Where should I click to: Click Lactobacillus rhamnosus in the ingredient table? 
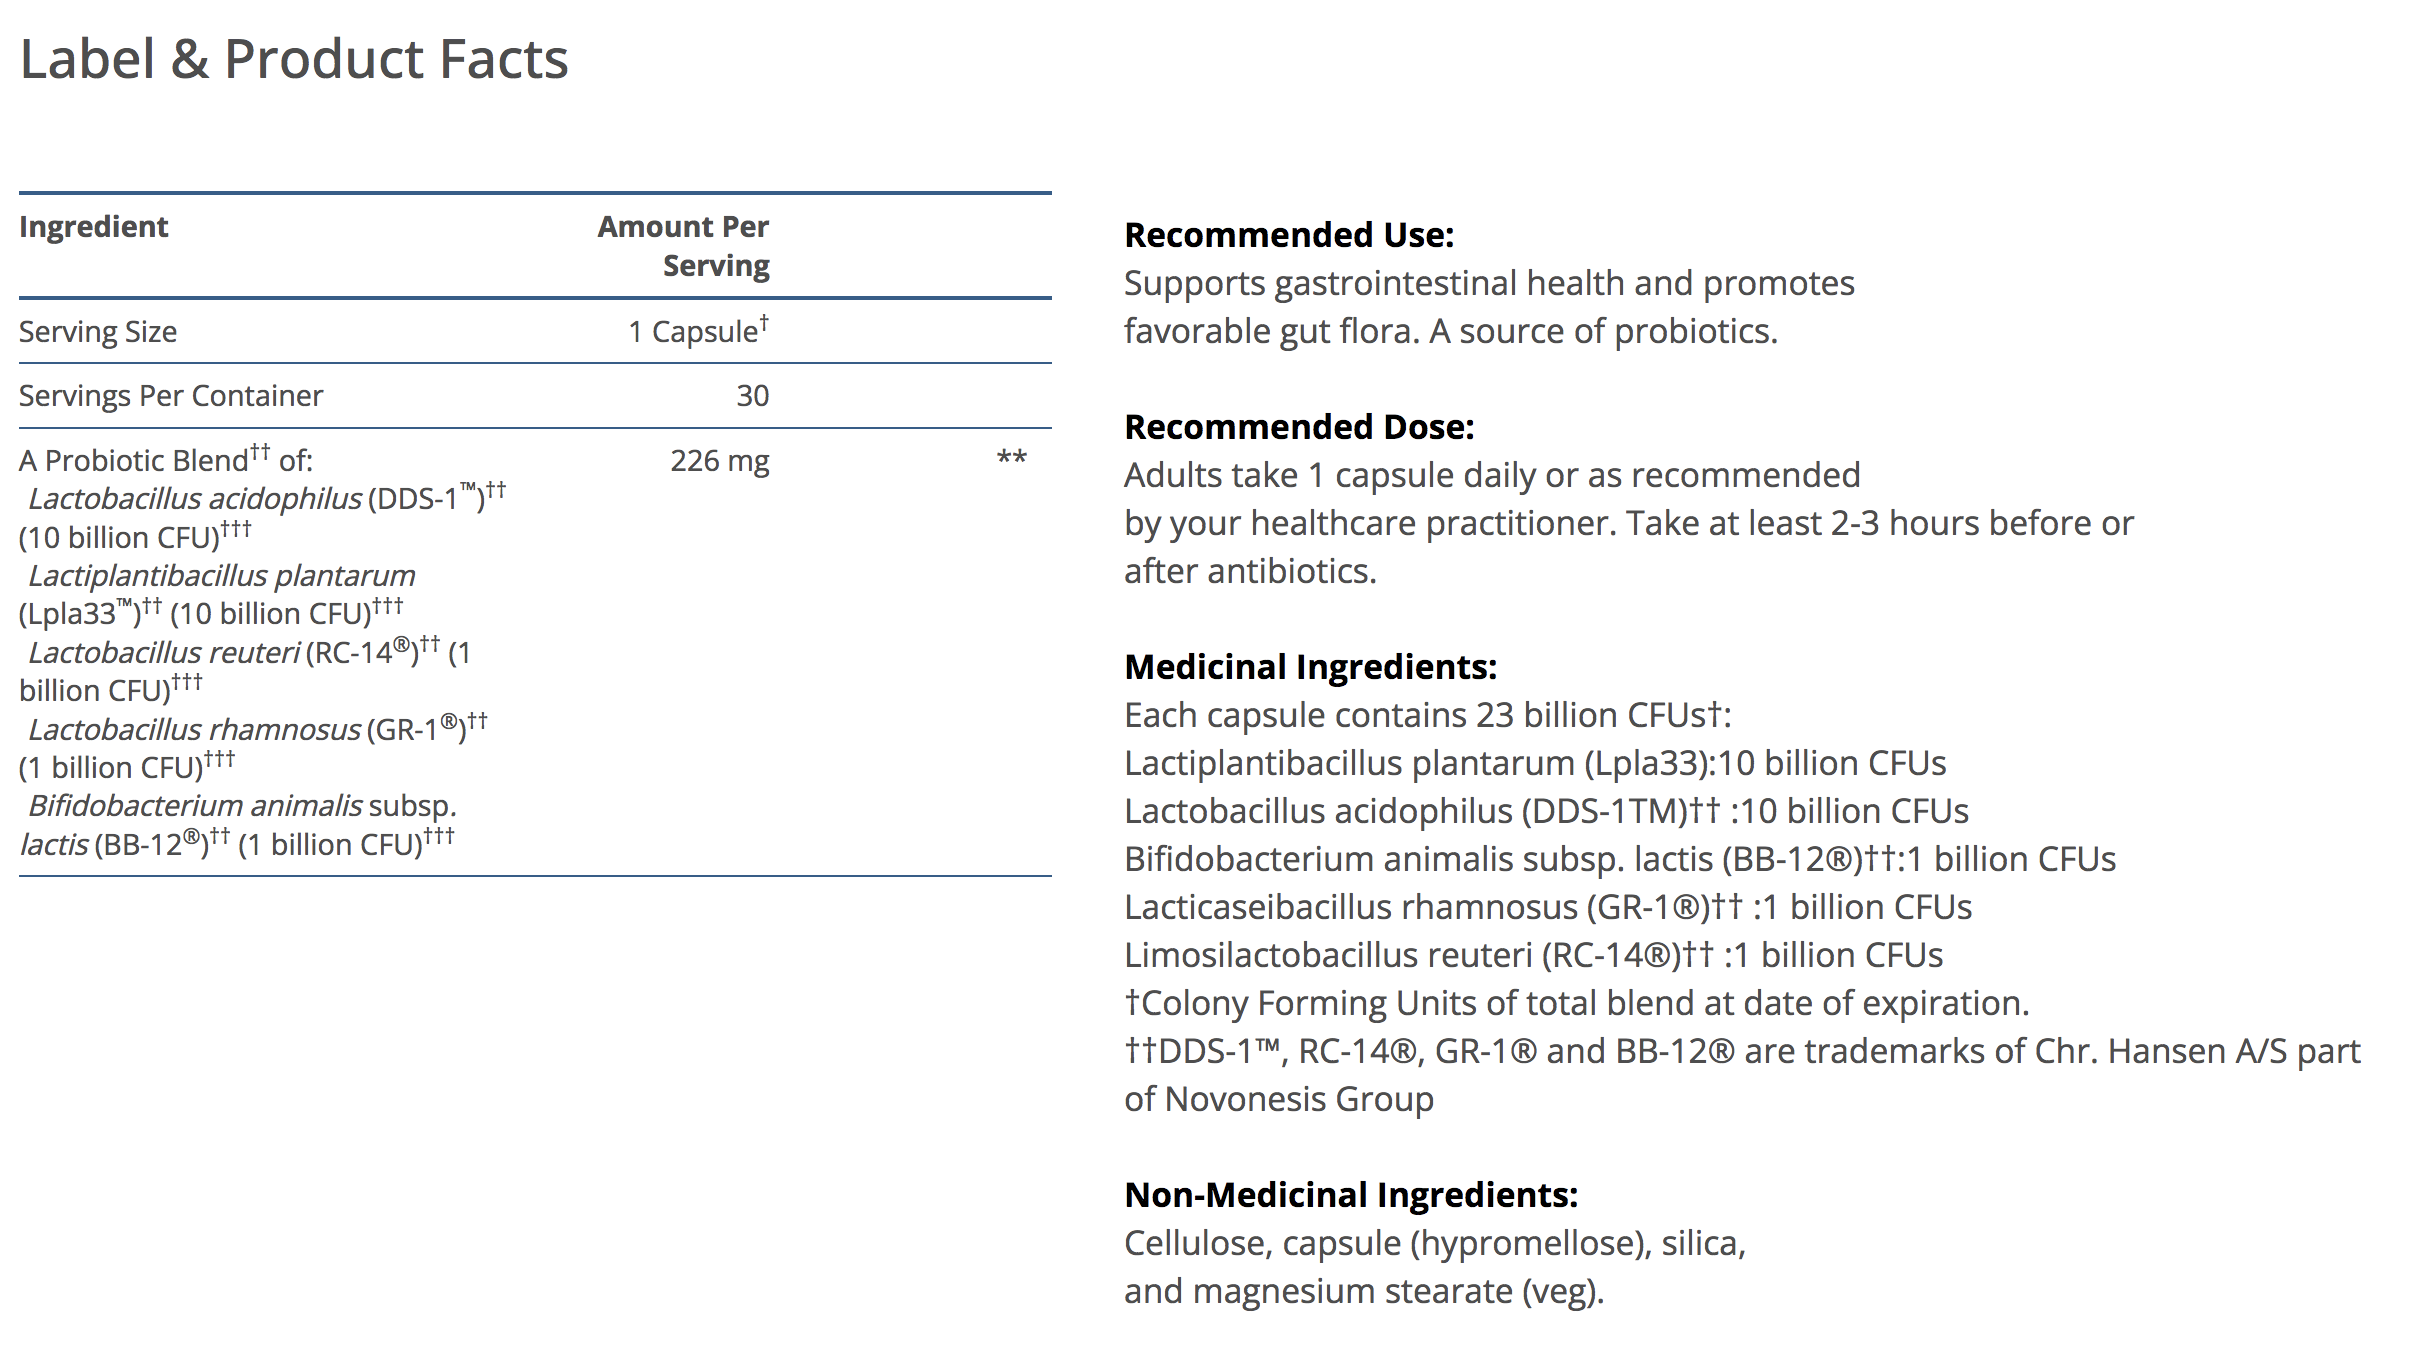(x=194, y=730)
